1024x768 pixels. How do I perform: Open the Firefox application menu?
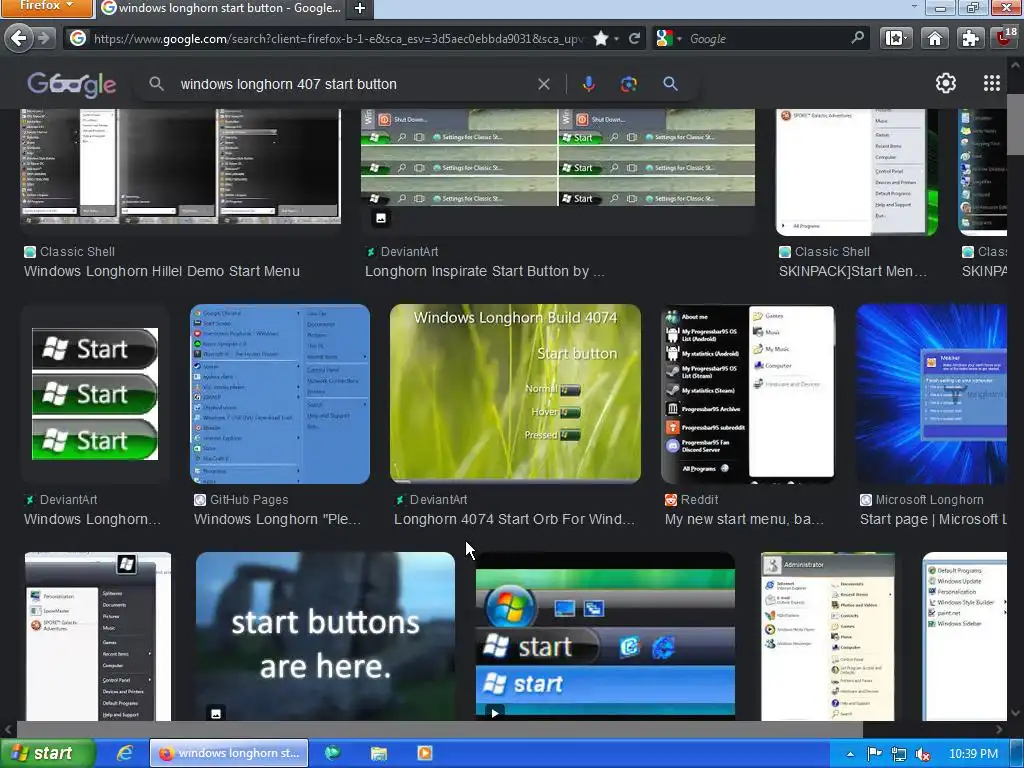pyautogui.click(x=46, y=7)
